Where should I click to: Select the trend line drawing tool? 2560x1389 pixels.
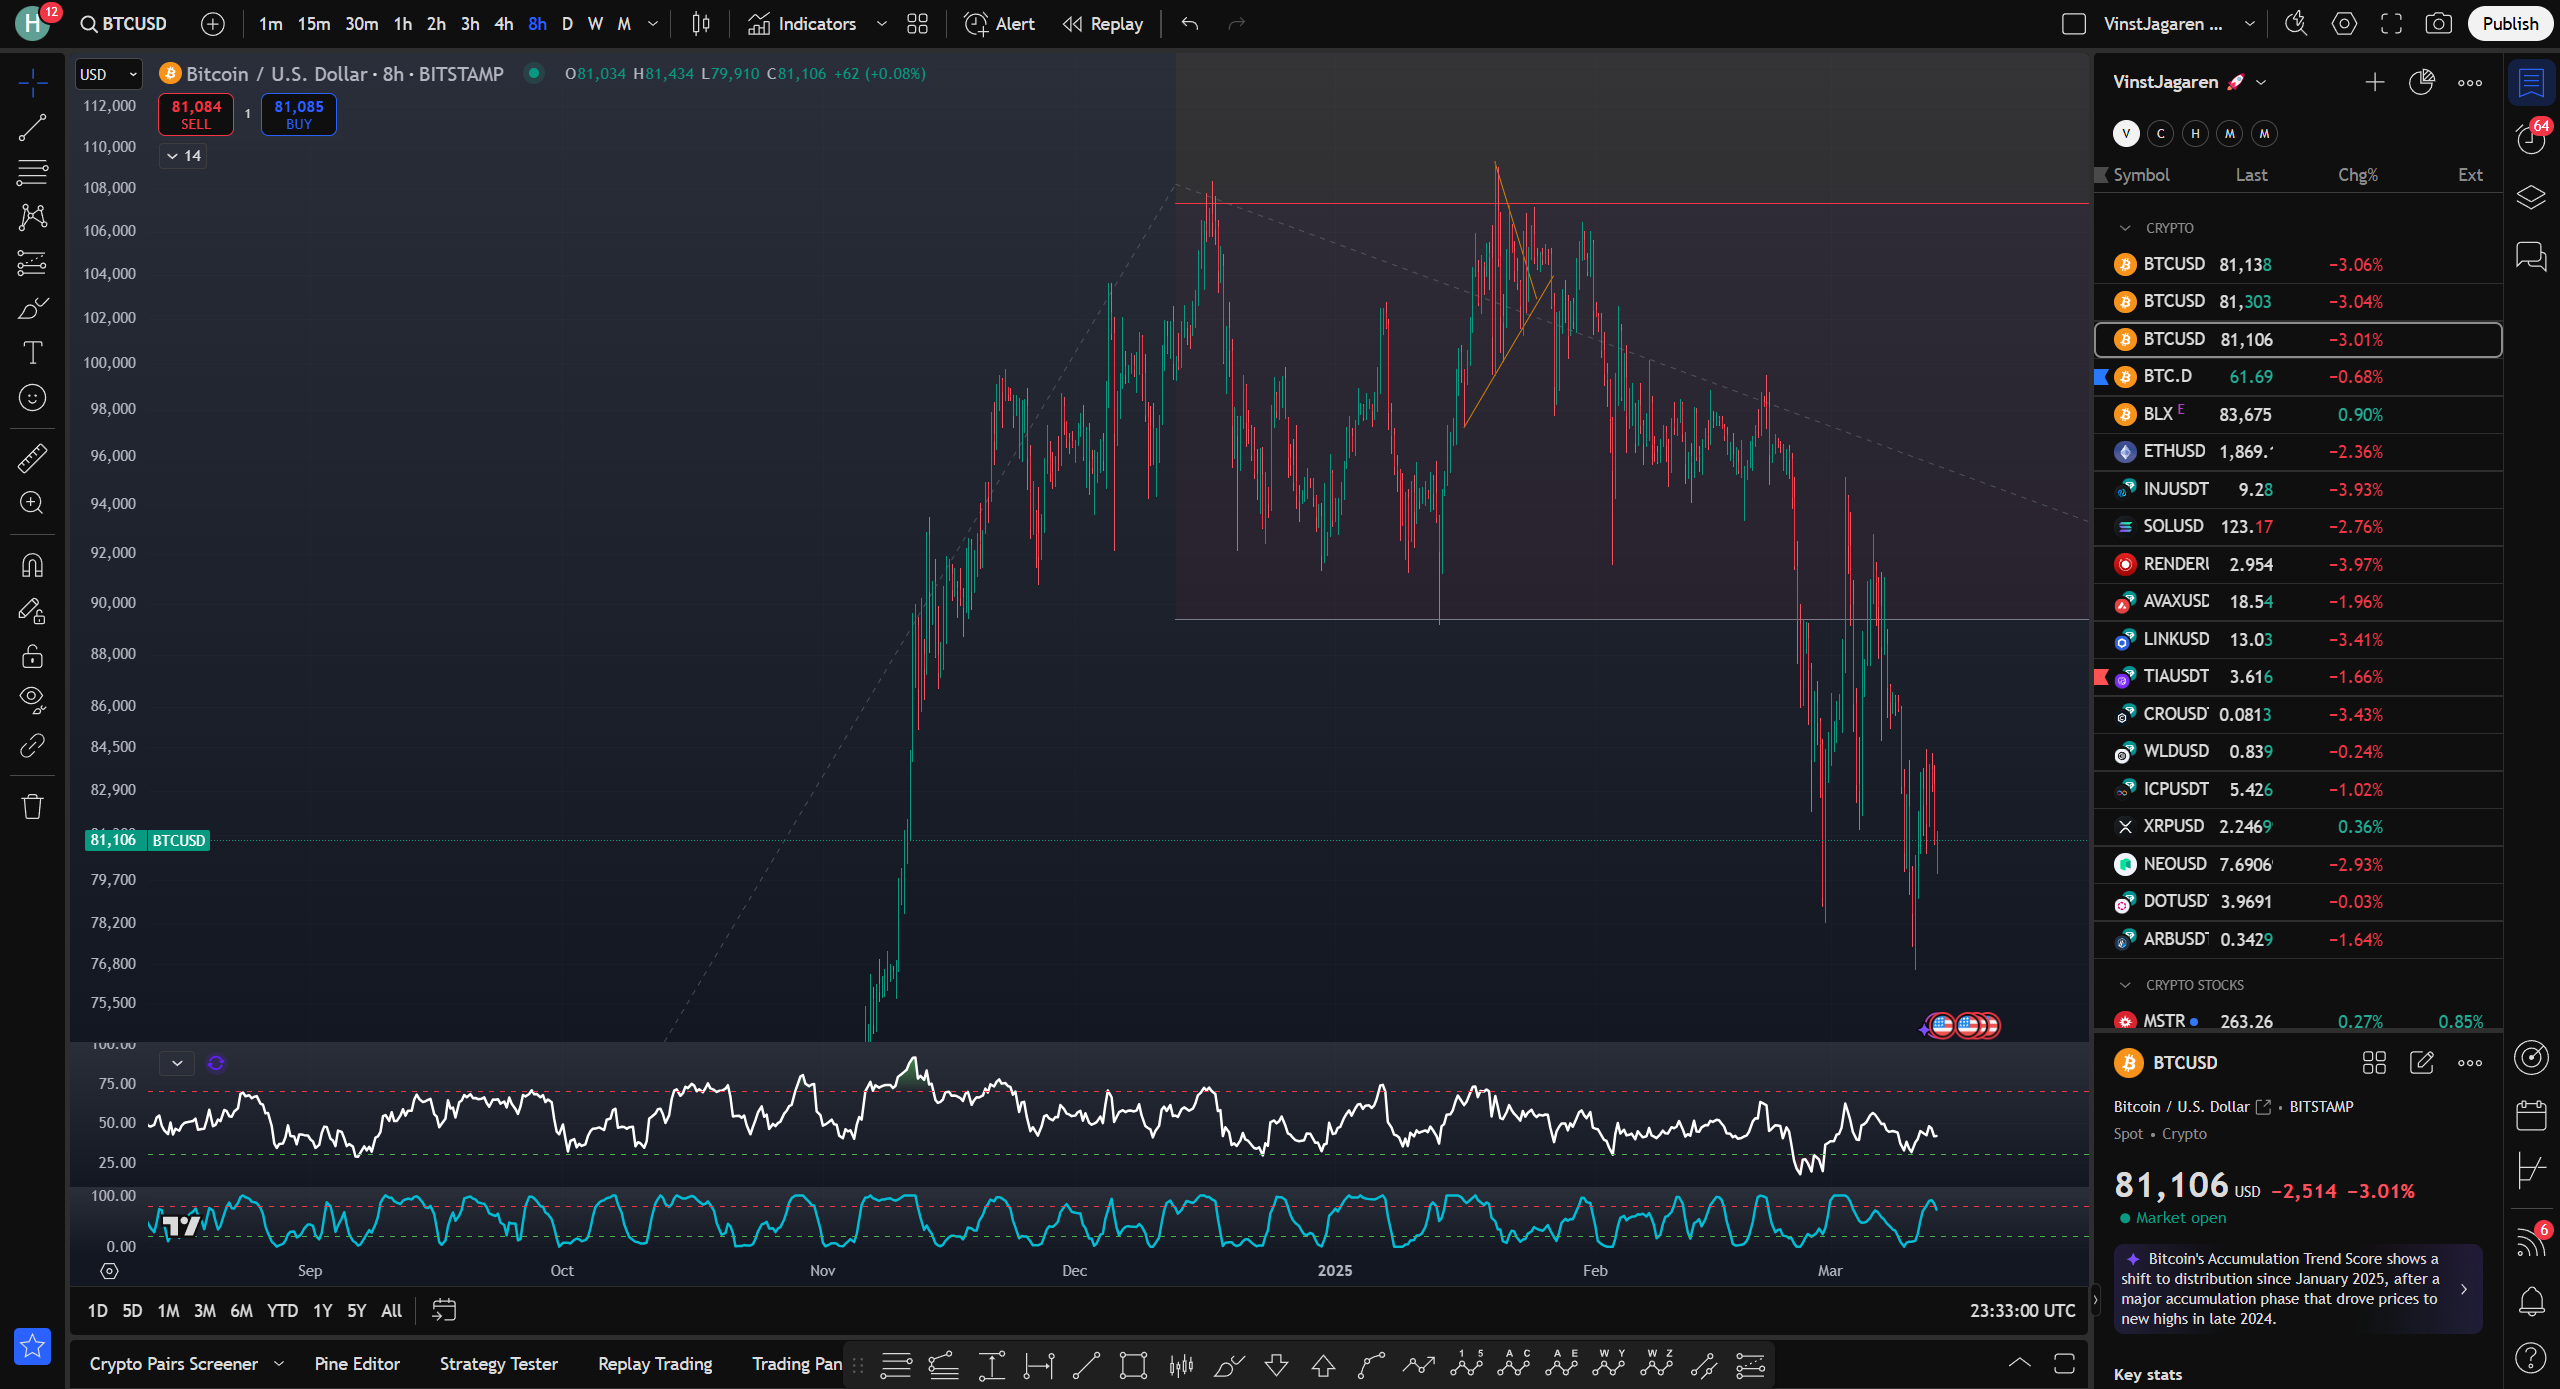(32, 128)
